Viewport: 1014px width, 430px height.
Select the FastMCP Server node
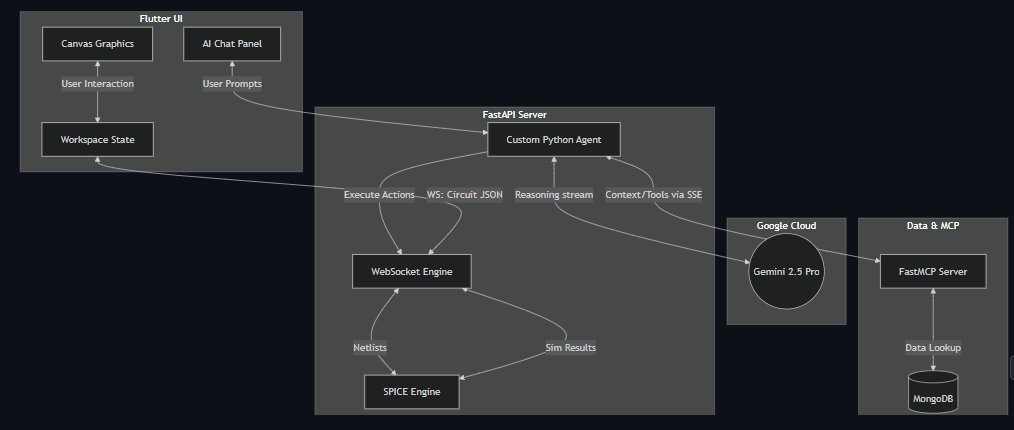(933, 272)
